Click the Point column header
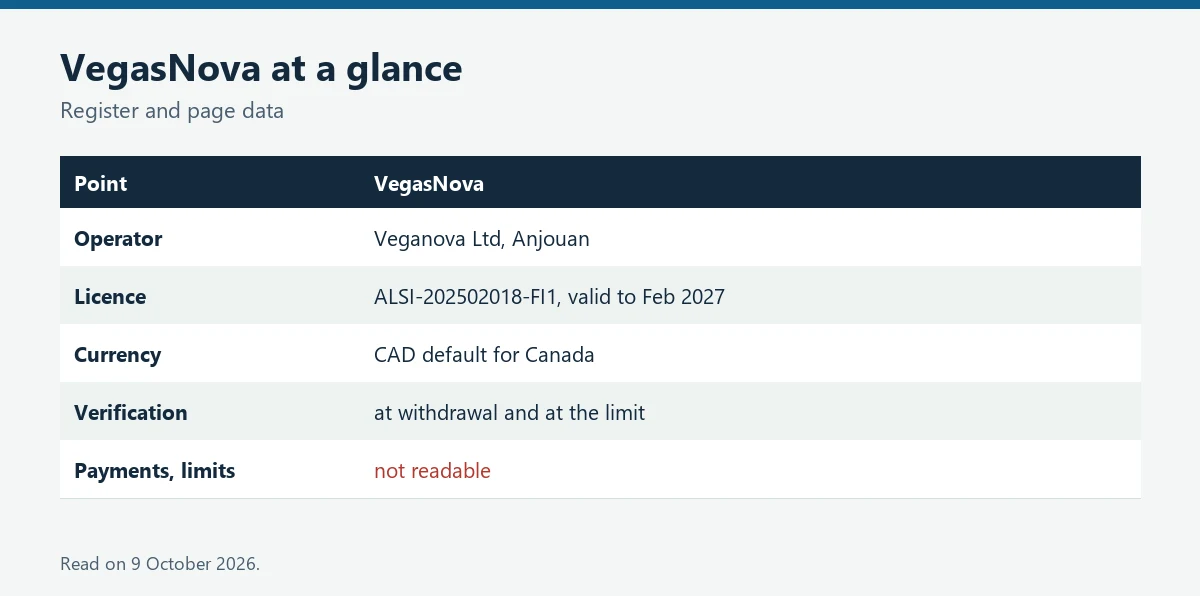 (101, 184)
